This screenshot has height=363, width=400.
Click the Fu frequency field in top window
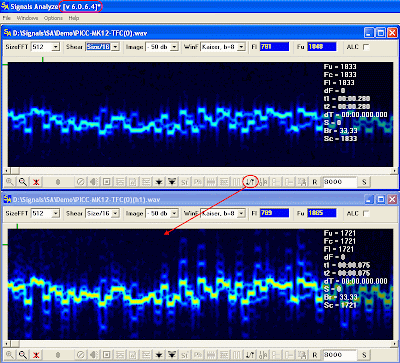322,47
